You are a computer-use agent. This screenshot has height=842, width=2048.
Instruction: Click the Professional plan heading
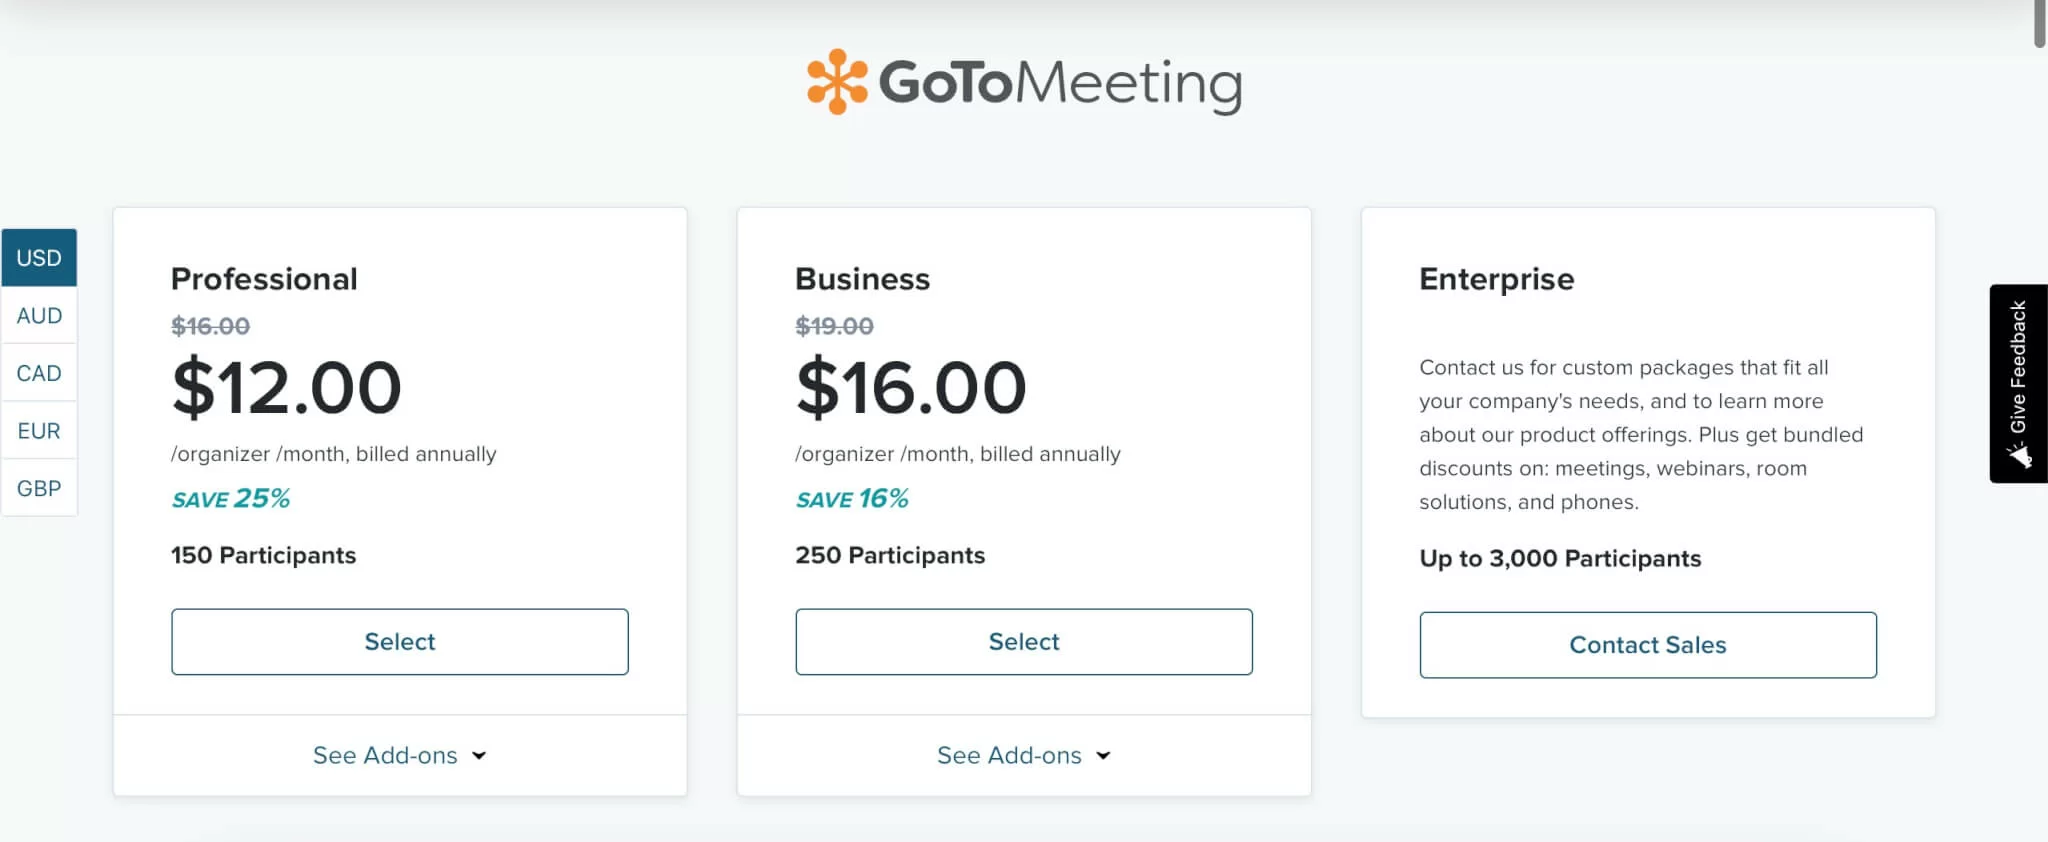[x=264, y=279]
